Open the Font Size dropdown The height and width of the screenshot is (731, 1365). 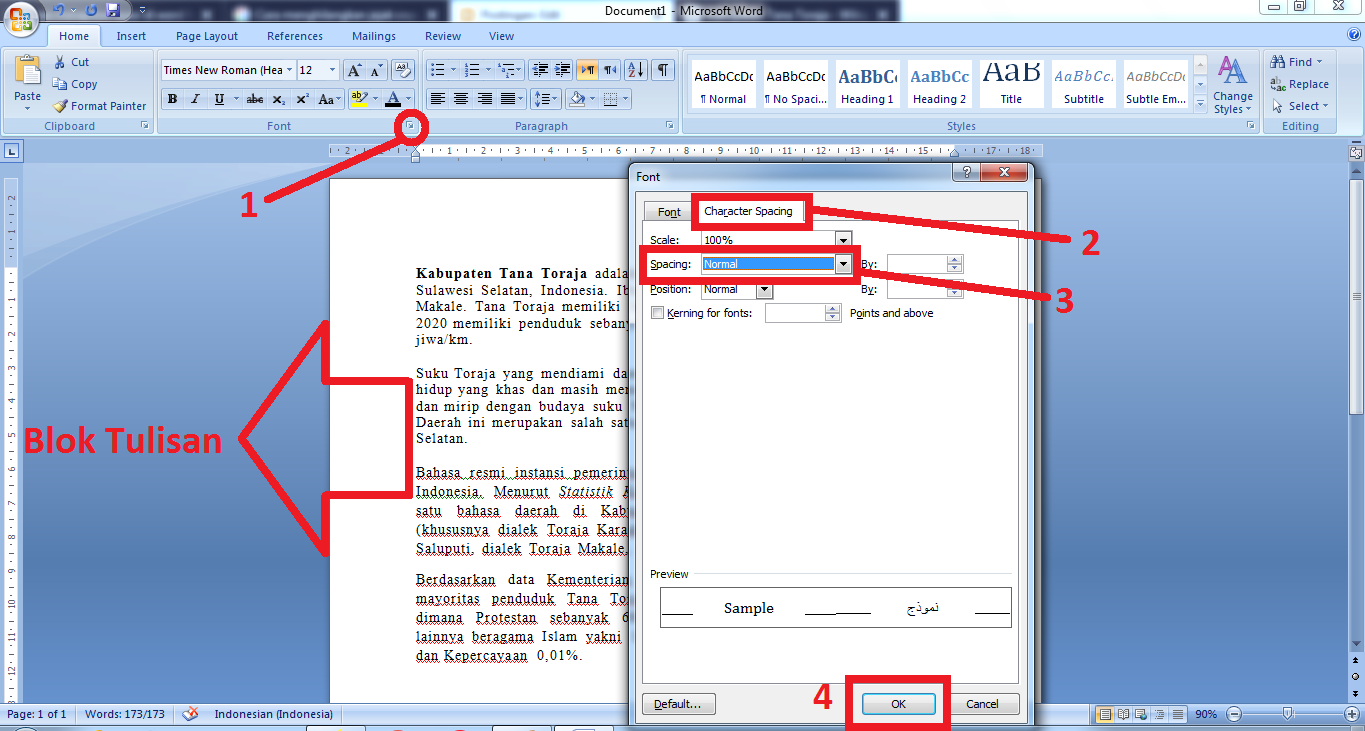pos(330,71)
